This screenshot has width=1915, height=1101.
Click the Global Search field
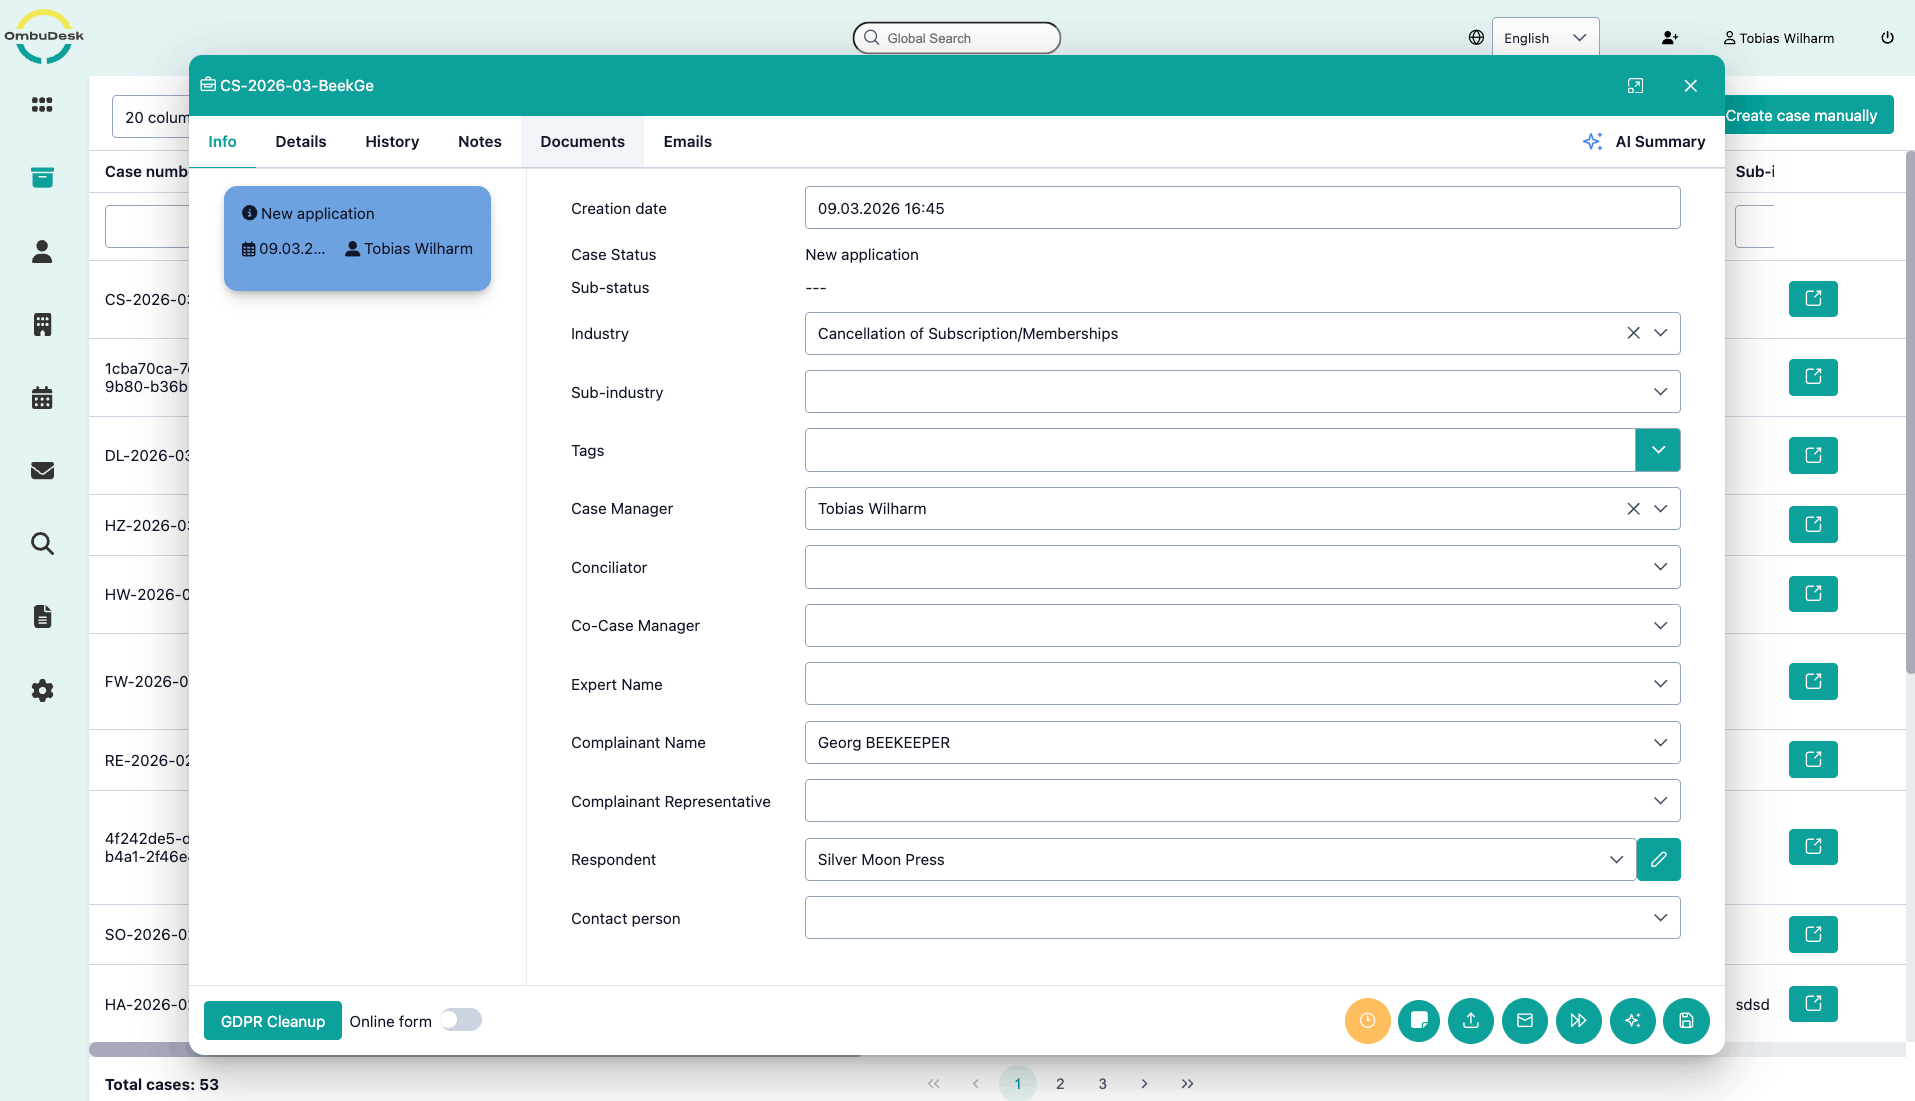(x=956, y=38)
